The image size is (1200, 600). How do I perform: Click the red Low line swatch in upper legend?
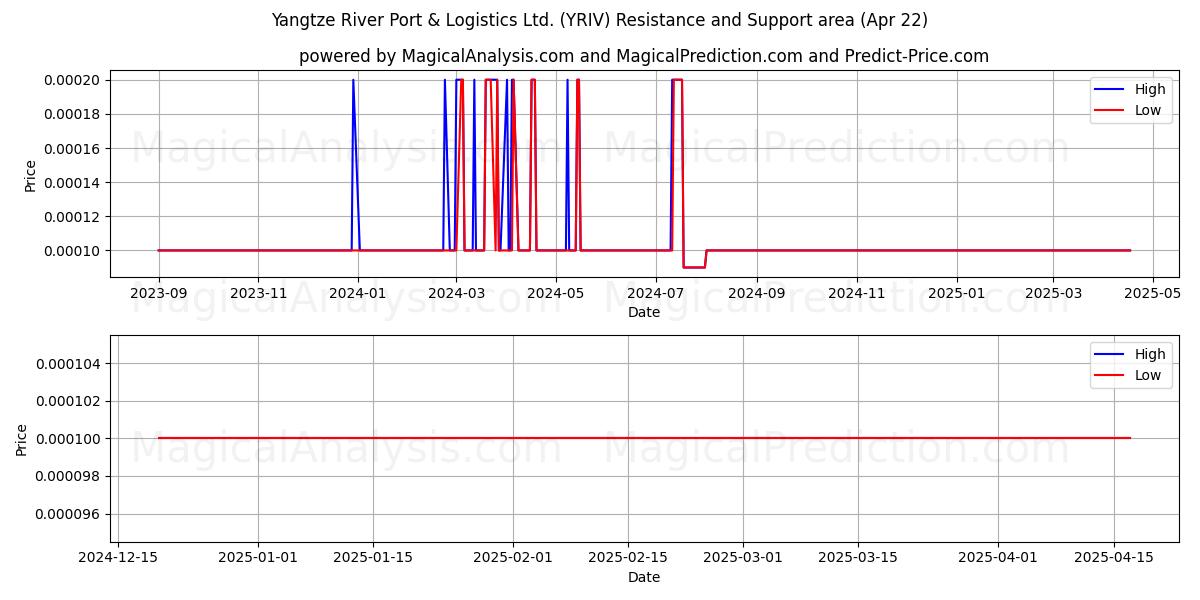[1109, 111]
